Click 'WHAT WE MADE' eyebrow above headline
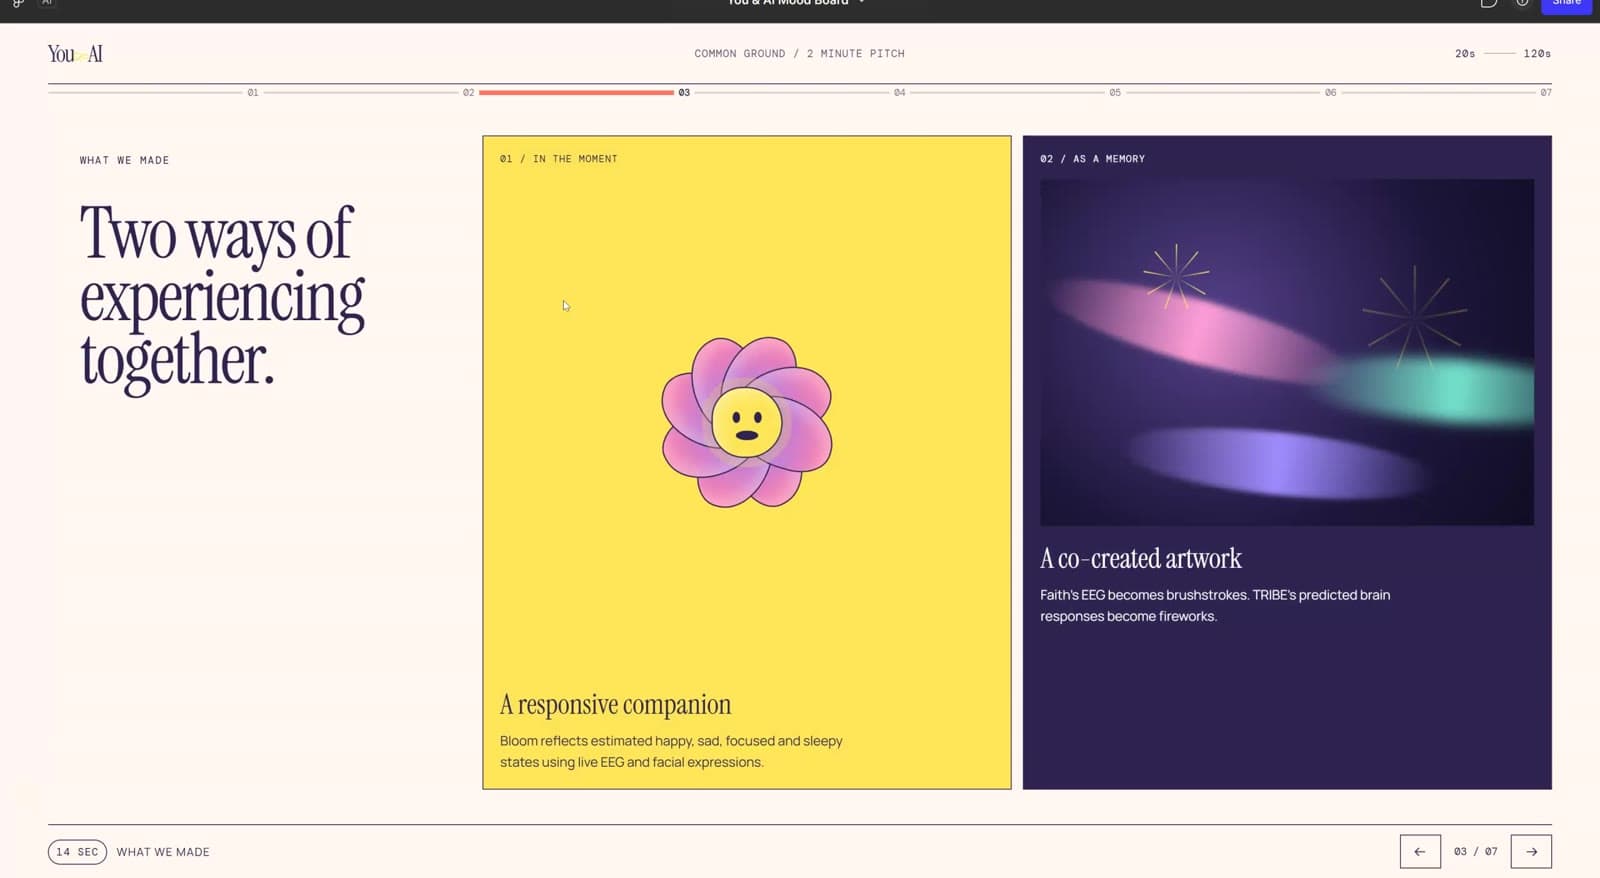Image resolution: width=1600 pixels, height=878 pixels. click(x=124, y=160)
